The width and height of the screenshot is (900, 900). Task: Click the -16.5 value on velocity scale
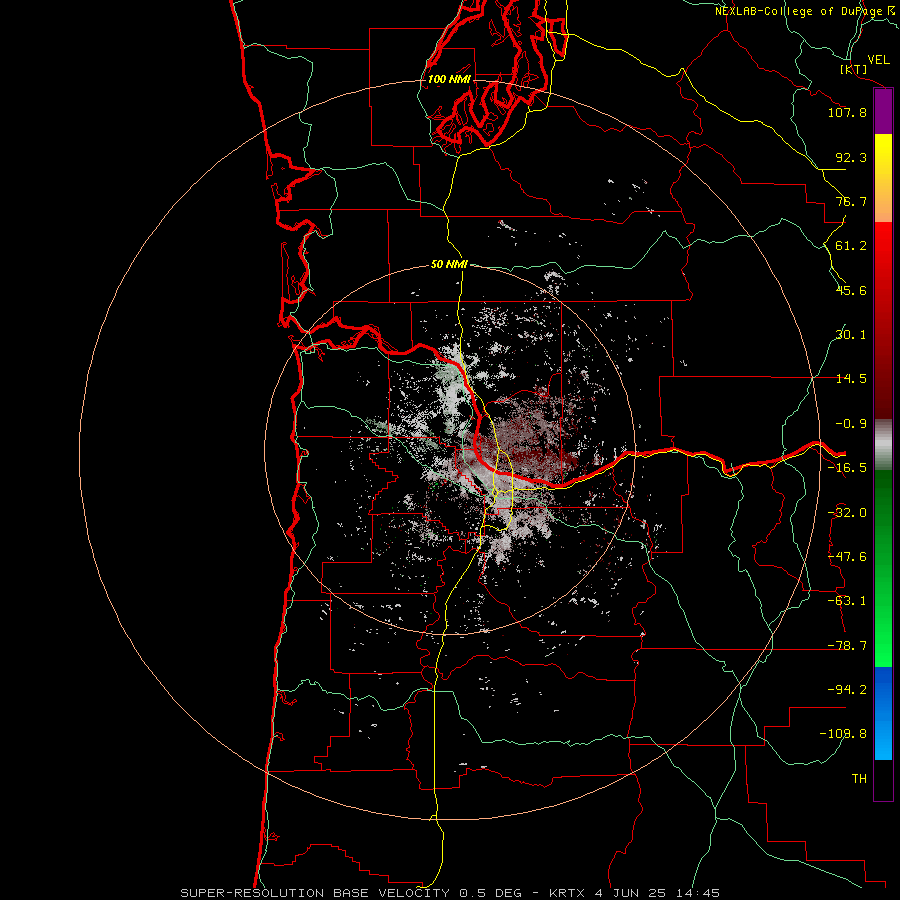click(x=847, y=468)
